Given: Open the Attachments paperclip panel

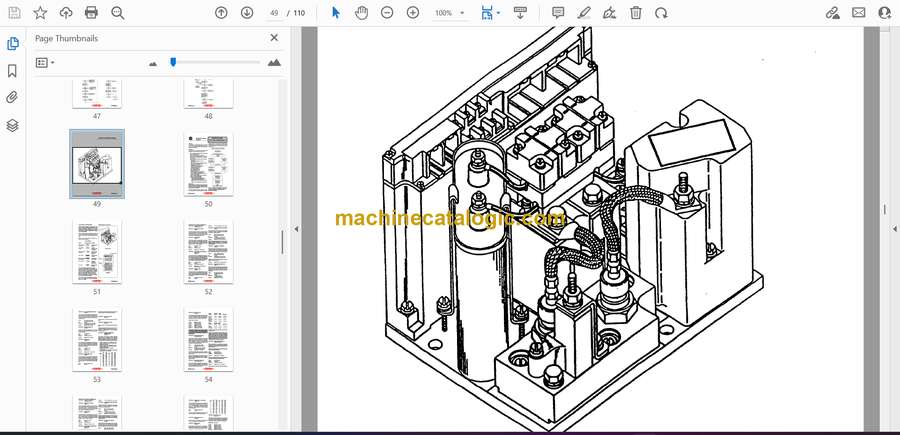Looking at the screenshot, I should [x=13, y=98].
